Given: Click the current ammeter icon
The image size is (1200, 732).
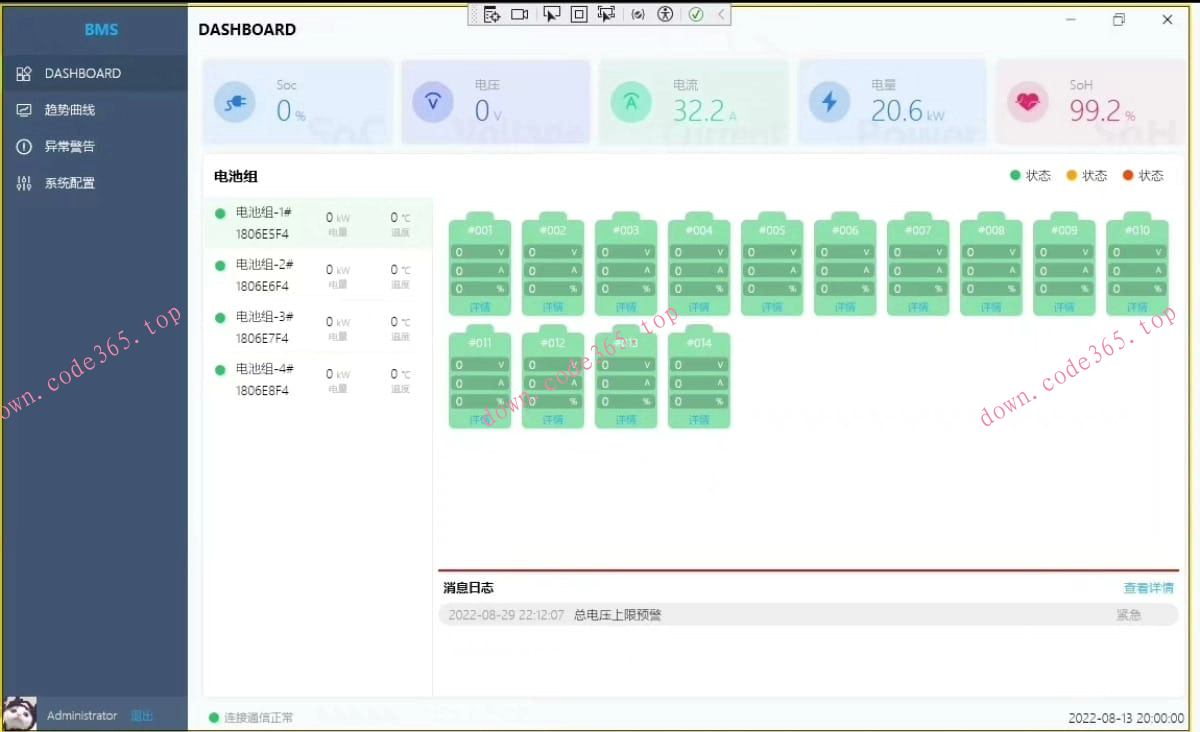Looking at the screenshot, I should [631, 102].
